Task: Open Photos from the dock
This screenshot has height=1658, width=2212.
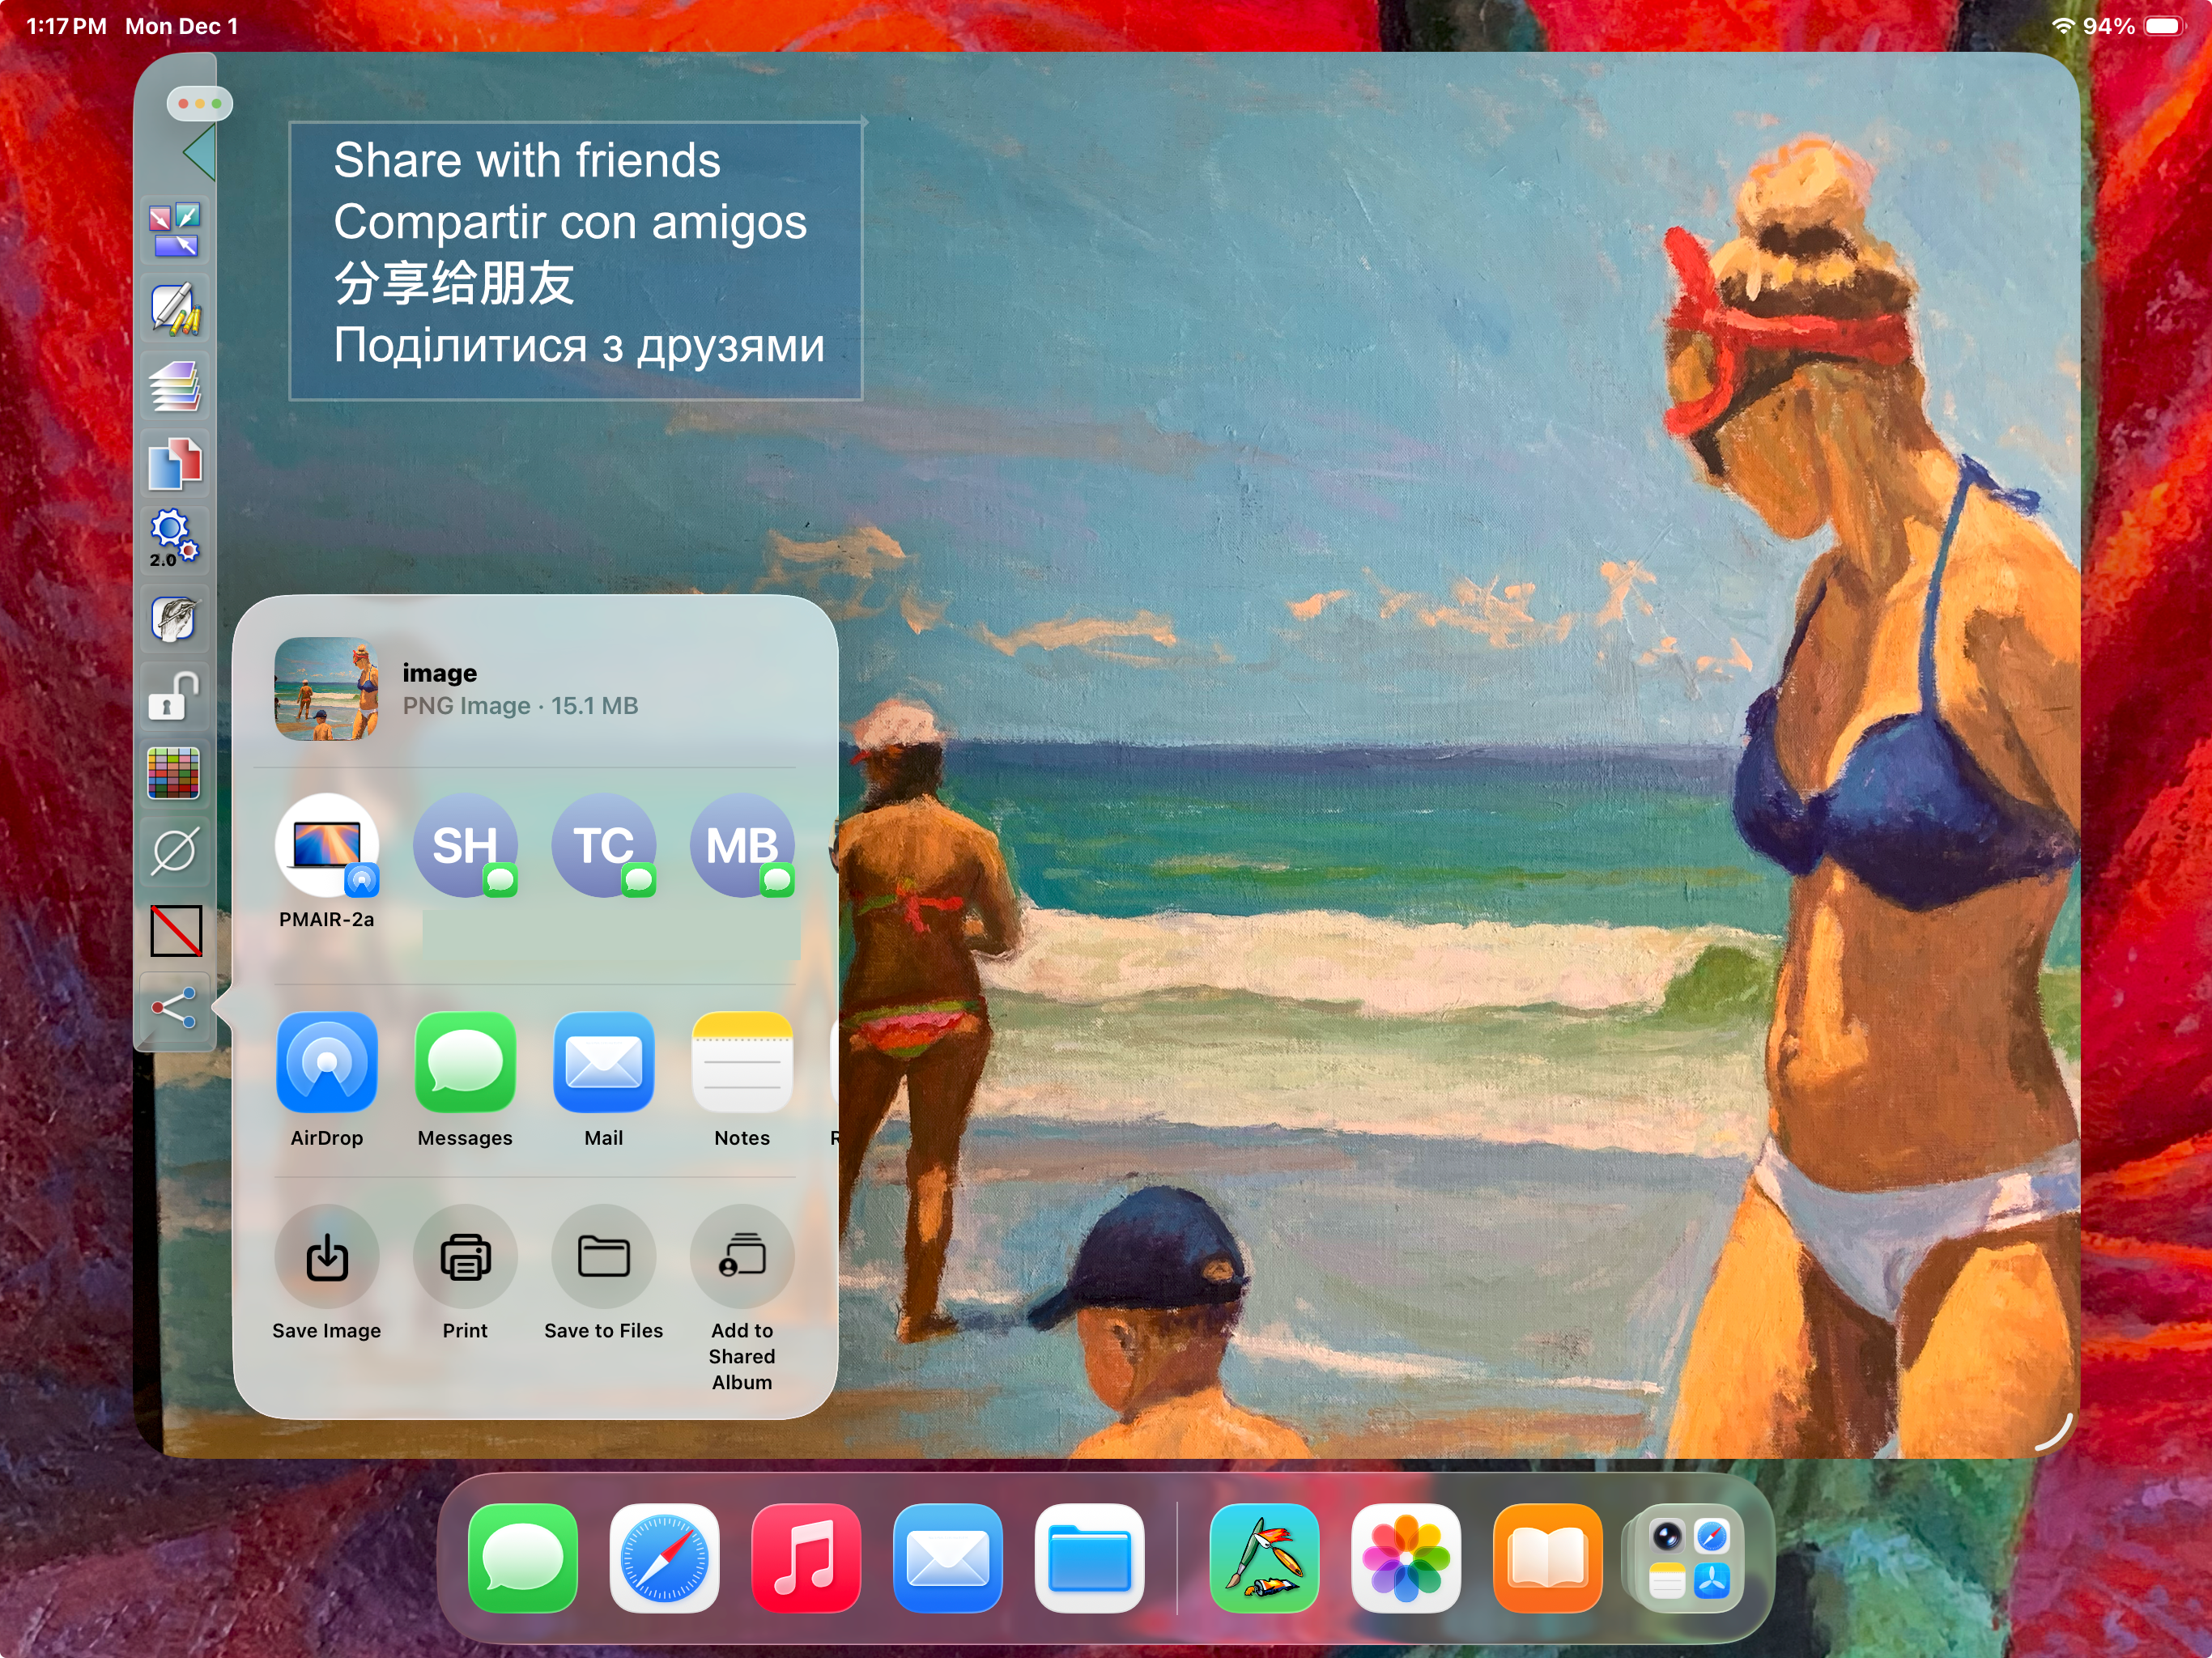Action: pyautogui.click(x=1406, y=1558)
